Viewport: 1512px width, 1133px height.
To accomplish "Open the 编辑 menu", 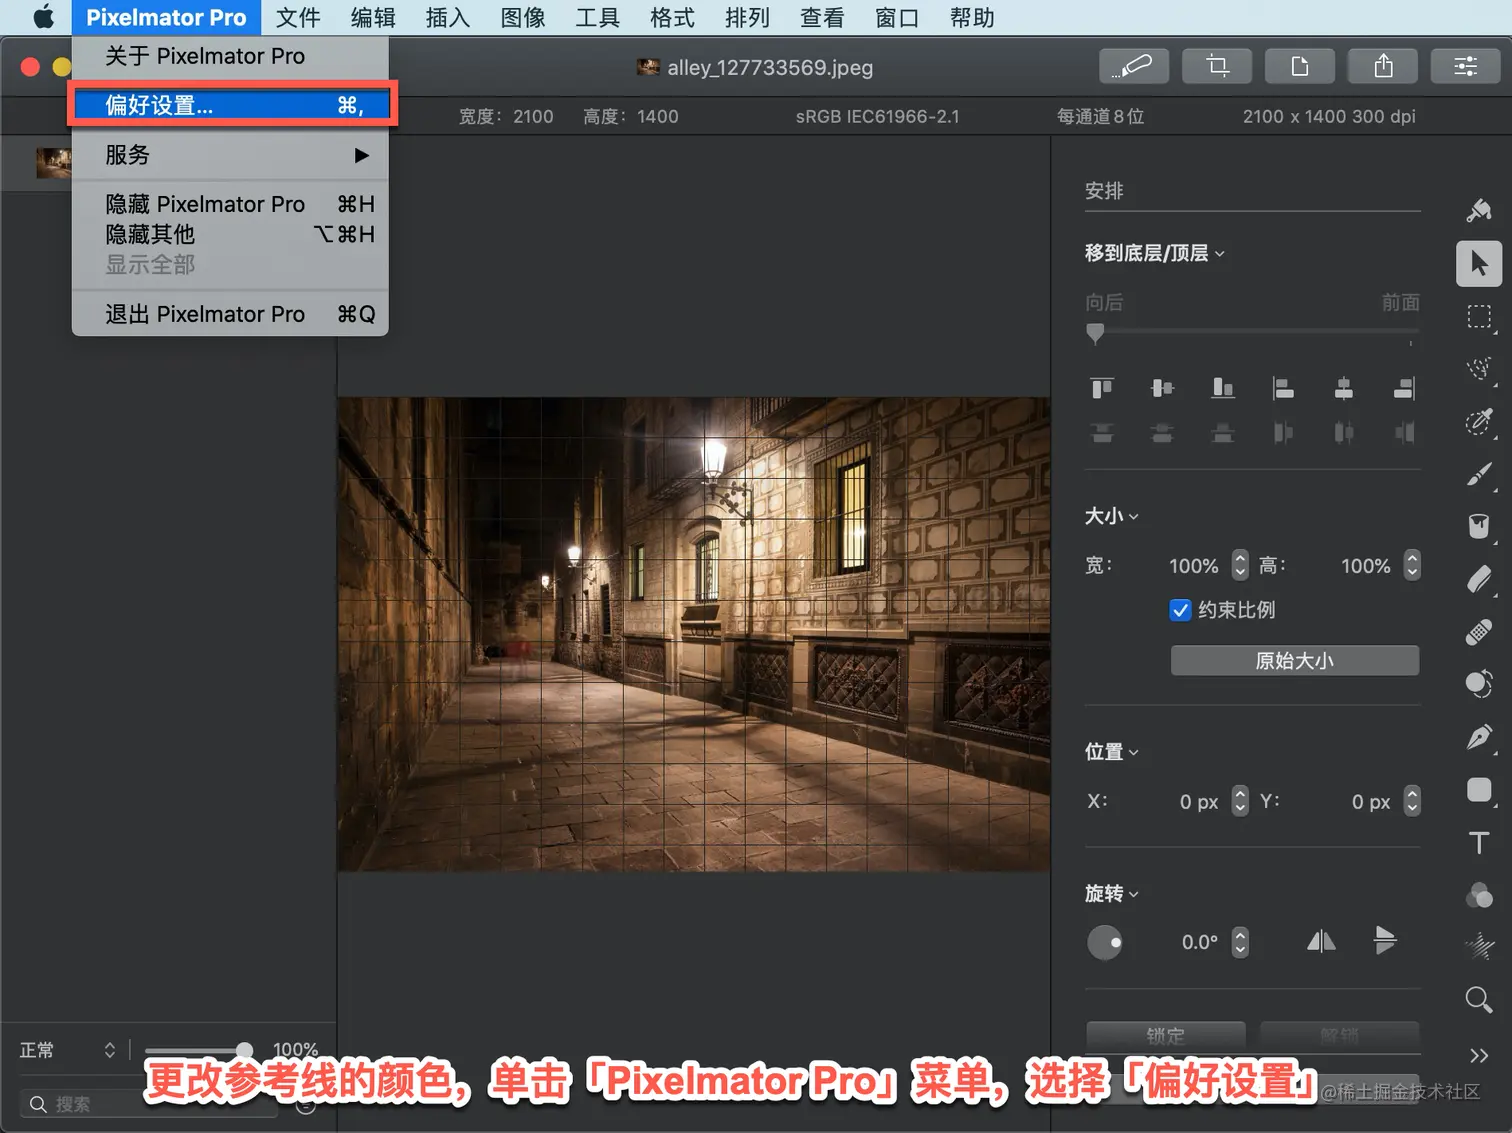I will click(373, 18).
